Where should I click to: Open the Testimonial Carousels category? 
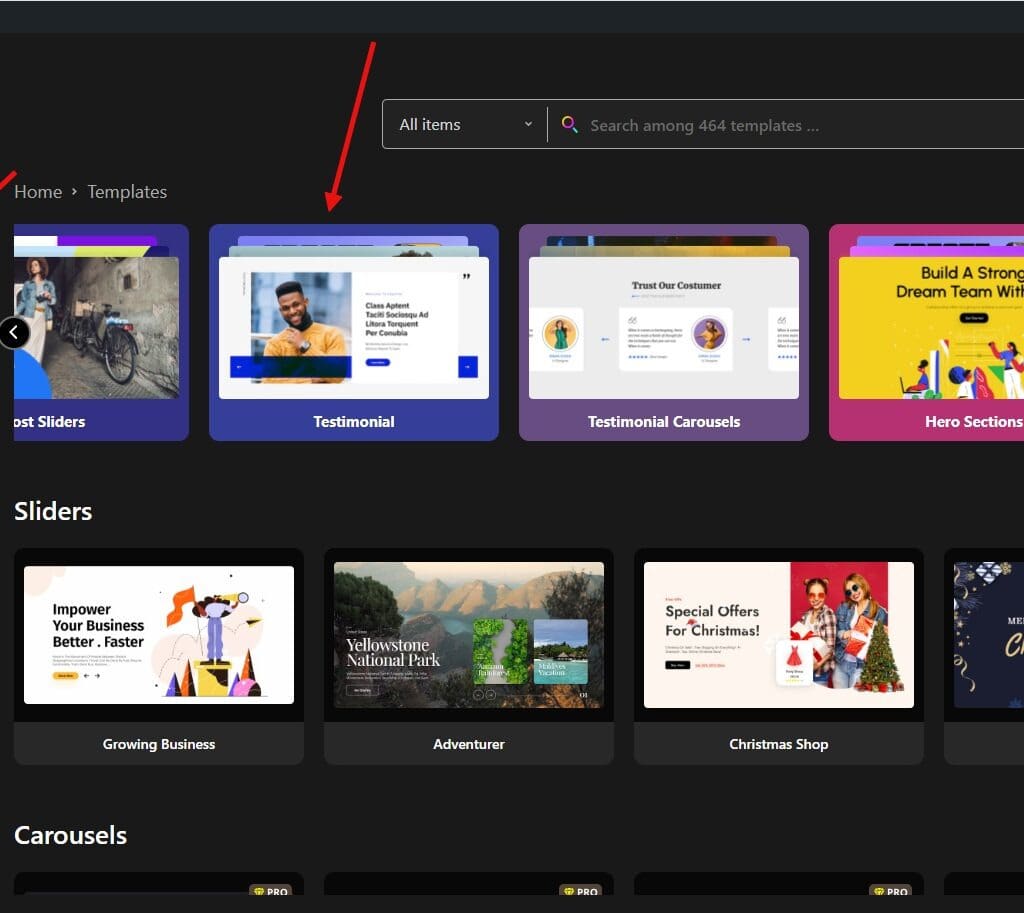[x=664, y=332]
